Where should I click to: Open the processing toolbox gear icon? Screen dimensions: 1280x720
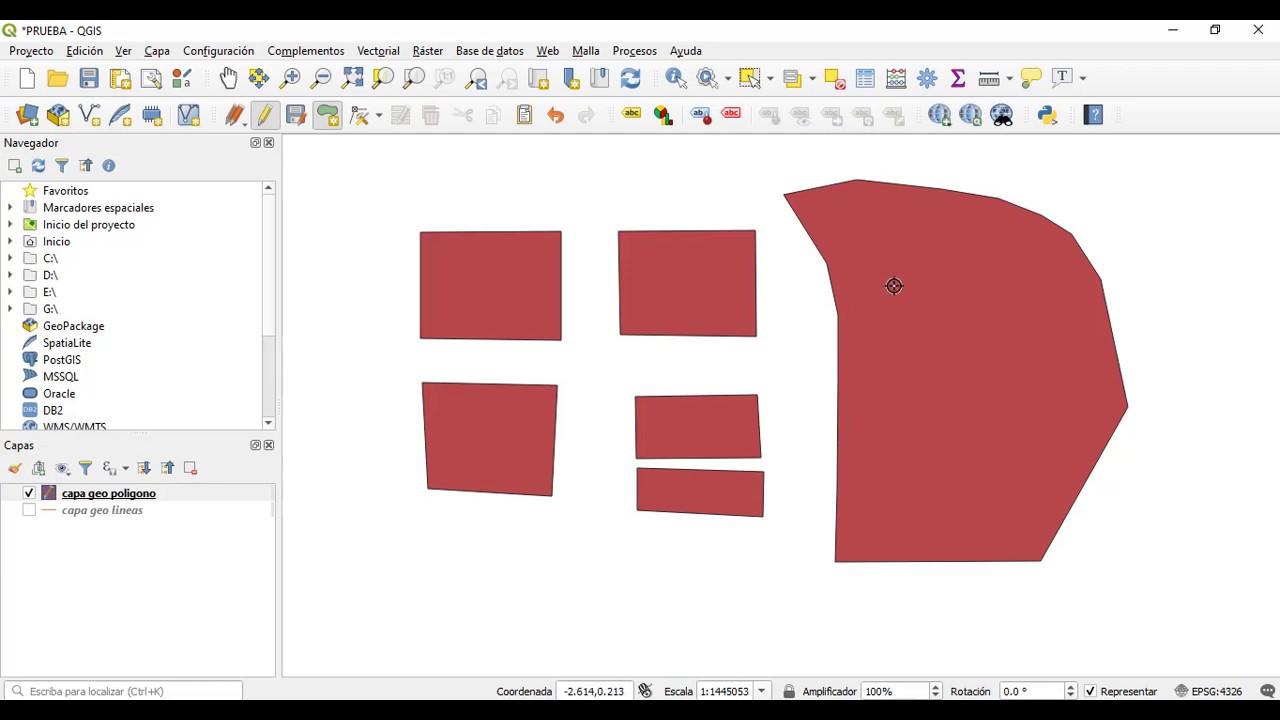[x=927, y=78]
